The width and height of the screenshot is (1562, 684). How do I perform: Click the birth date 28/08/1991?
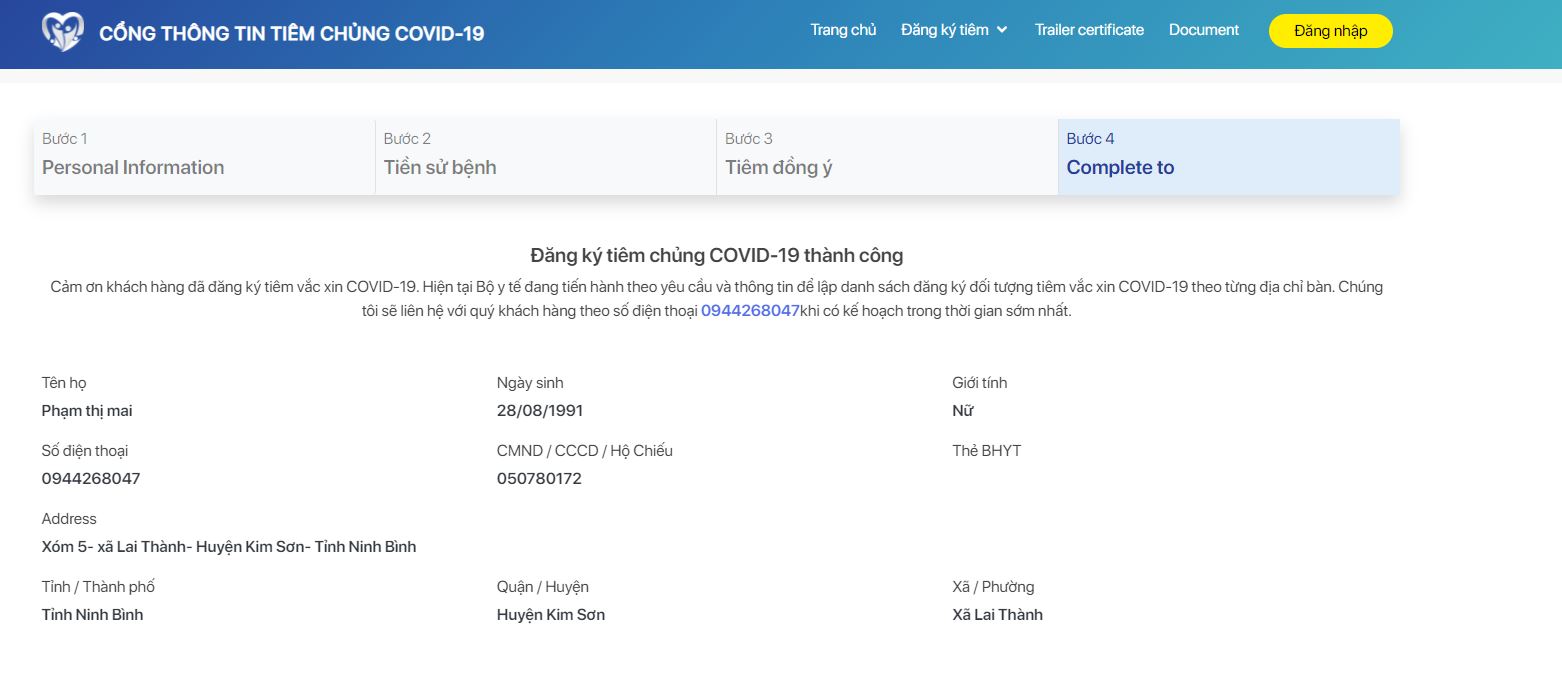(x=539, y=411)
